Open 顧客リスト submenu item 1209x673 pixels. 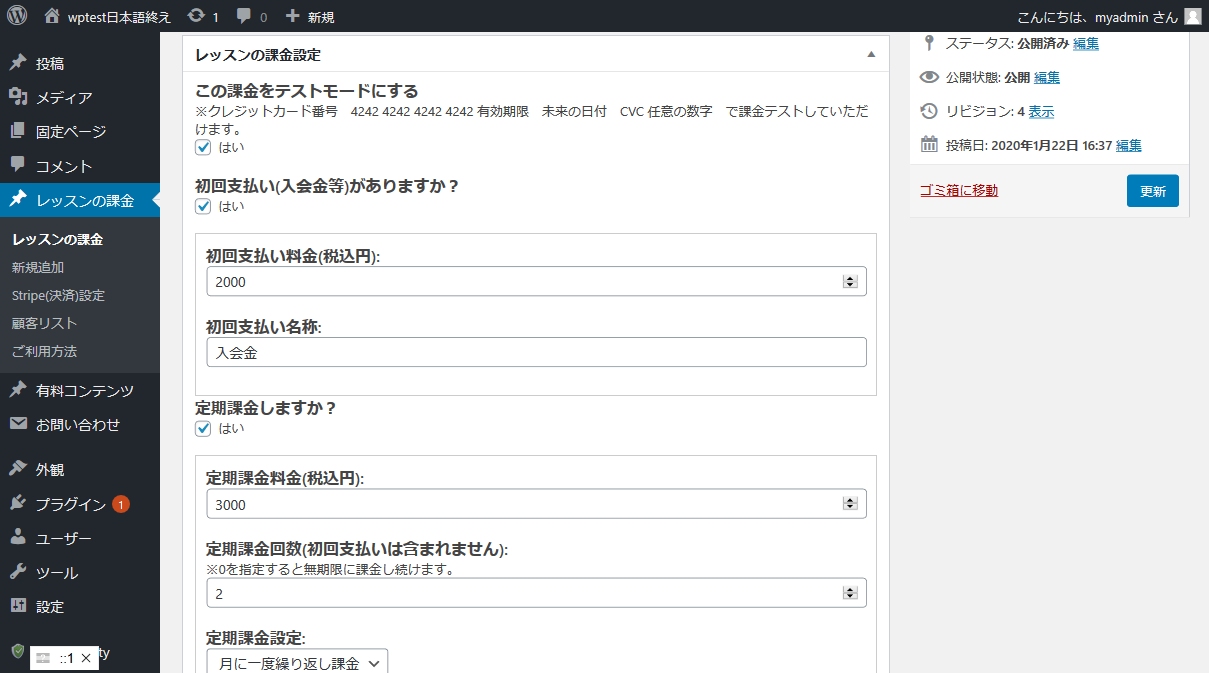point(44,323)
